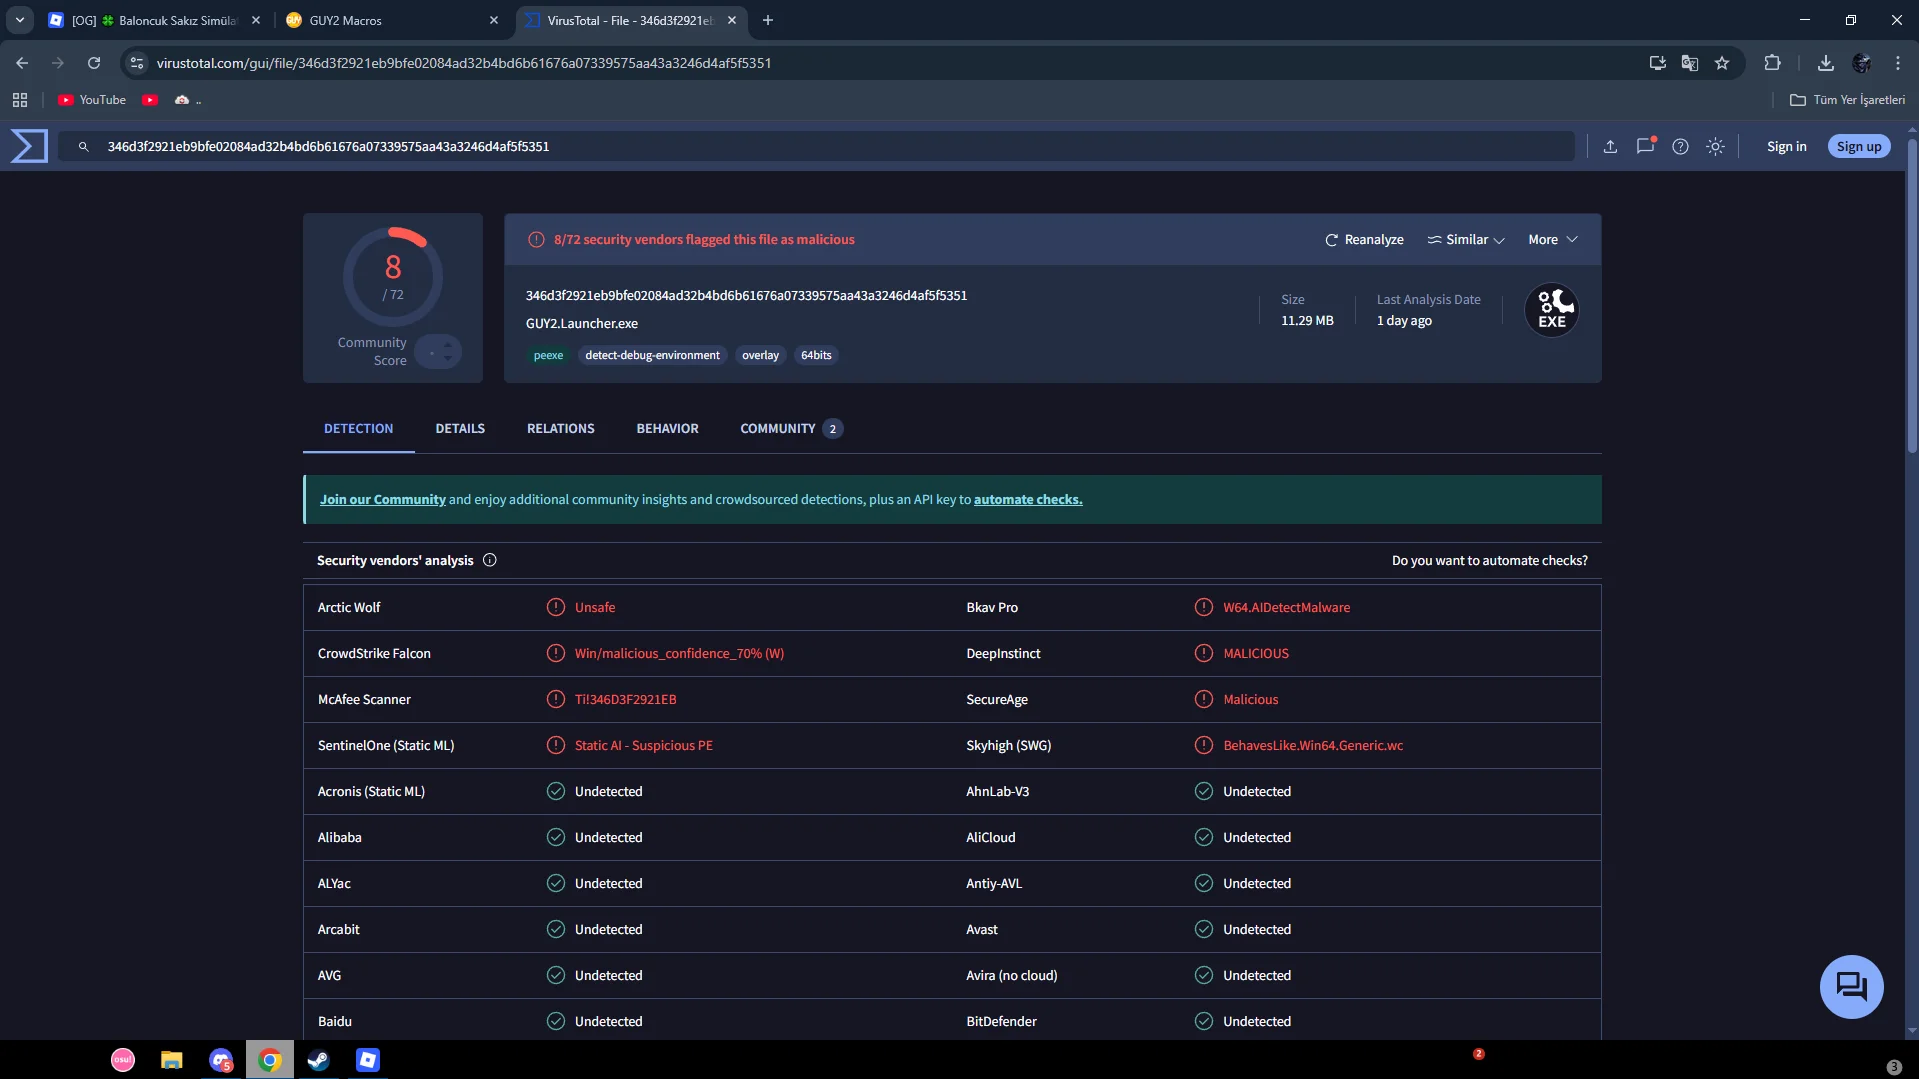
Task: Click the search magnifier icon
Action: 84,147
